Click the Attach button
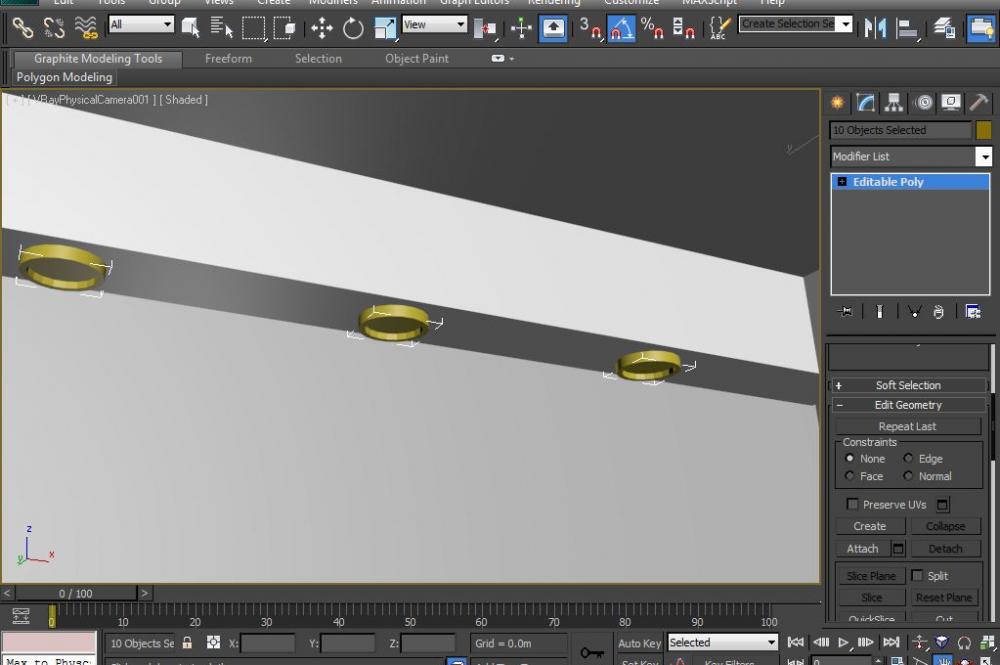1000x665 pixels. coord(862,549)
